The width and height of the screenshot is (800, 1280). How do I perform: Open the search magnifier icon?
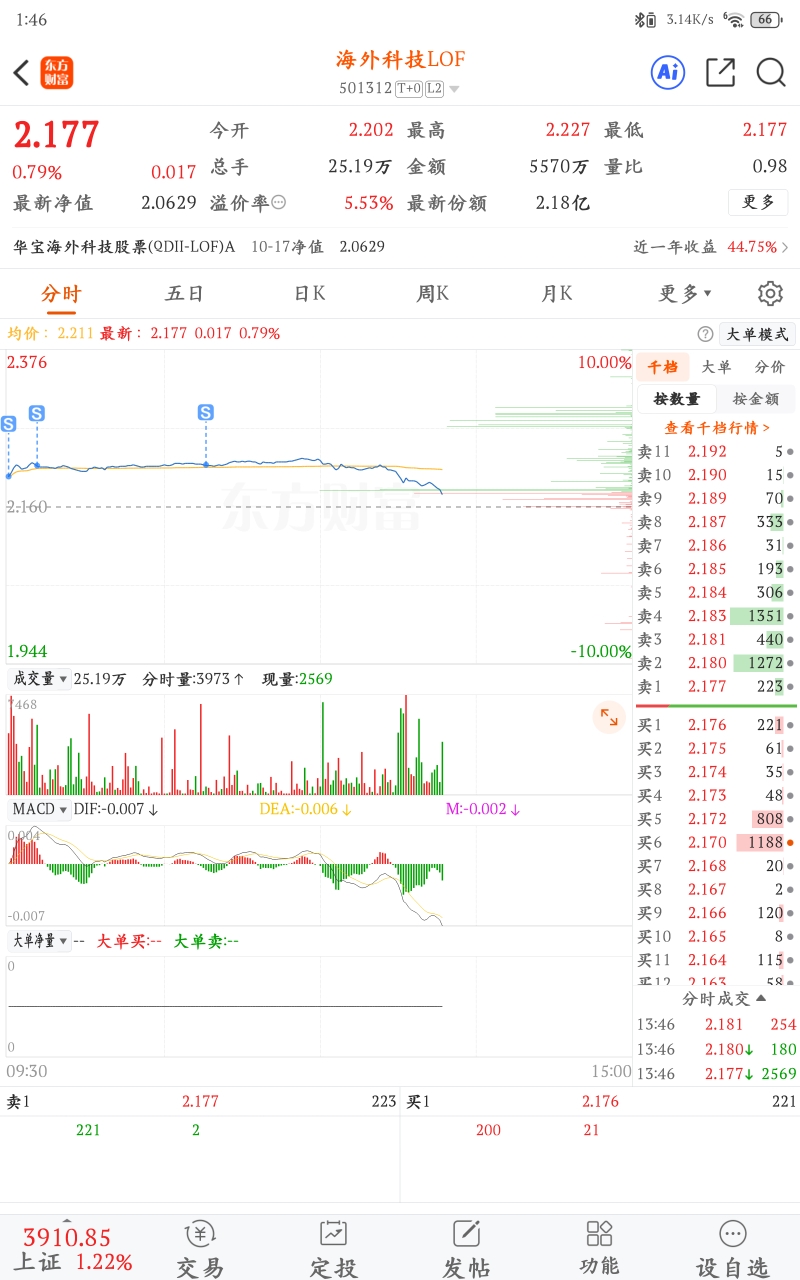(x=771, y=72)
